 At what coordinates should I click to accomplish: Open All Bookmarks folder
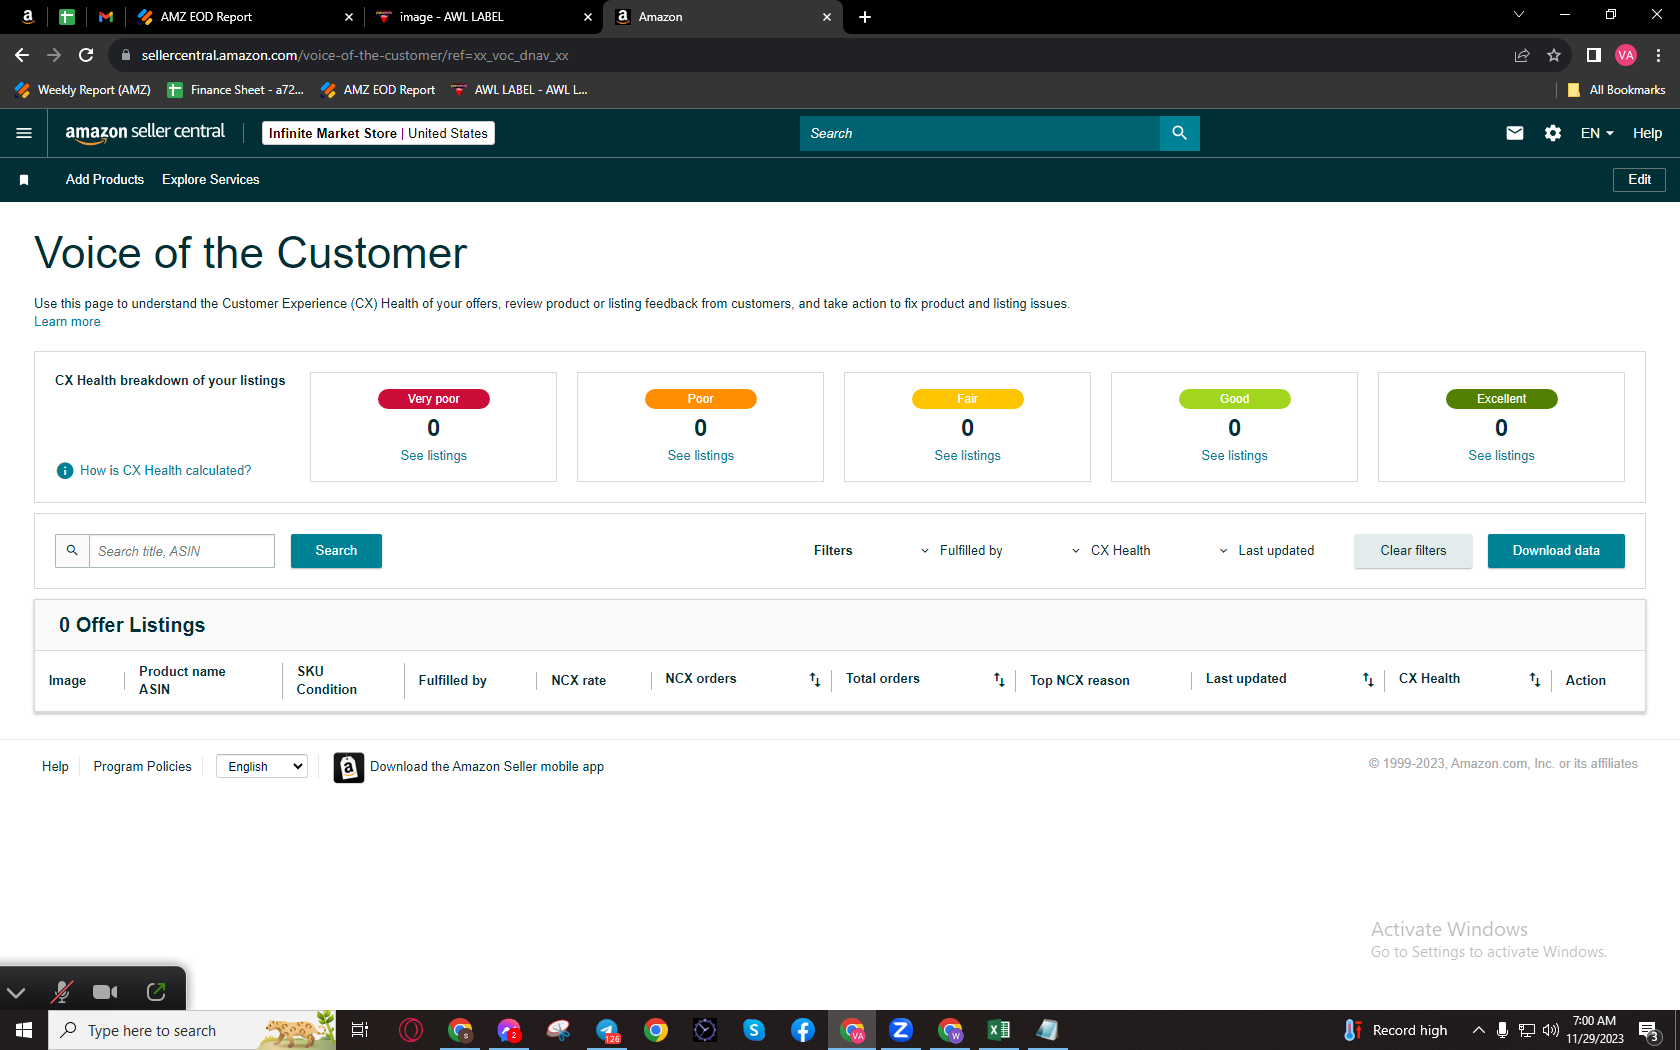[1616, 90]
